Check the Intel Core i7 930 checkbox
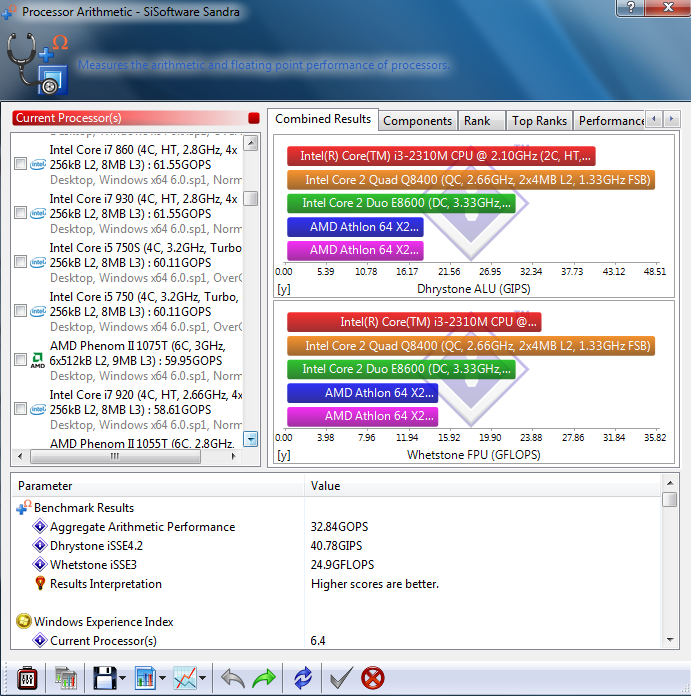This screenshot has width=691, height=696. 20,213
